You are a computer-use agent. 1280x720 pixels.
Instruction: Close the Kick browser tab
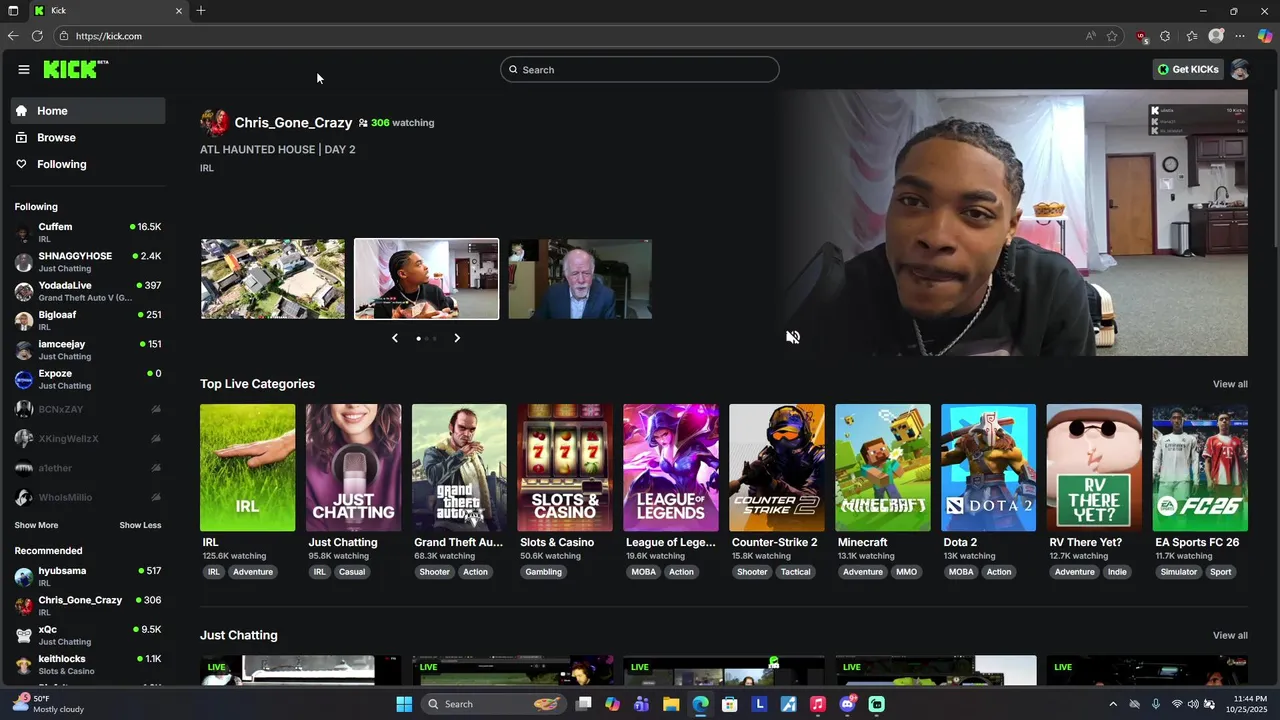click(x=179, y=11)
